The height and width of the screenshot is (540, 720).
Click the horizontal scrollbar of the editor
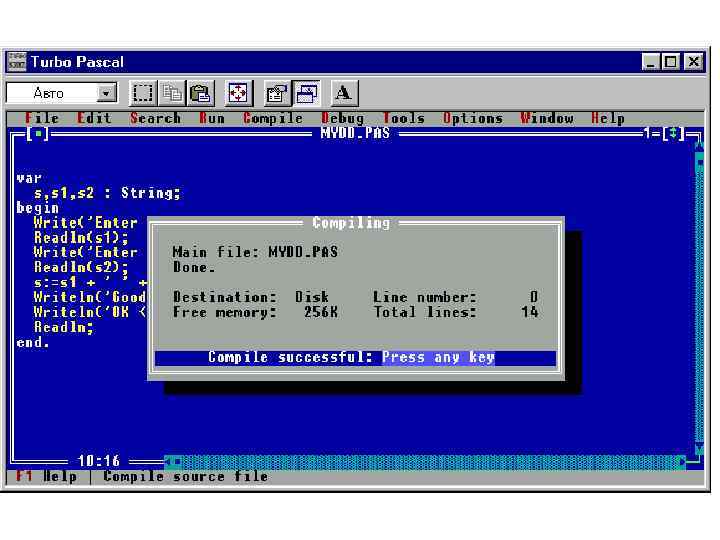point(425,461)
